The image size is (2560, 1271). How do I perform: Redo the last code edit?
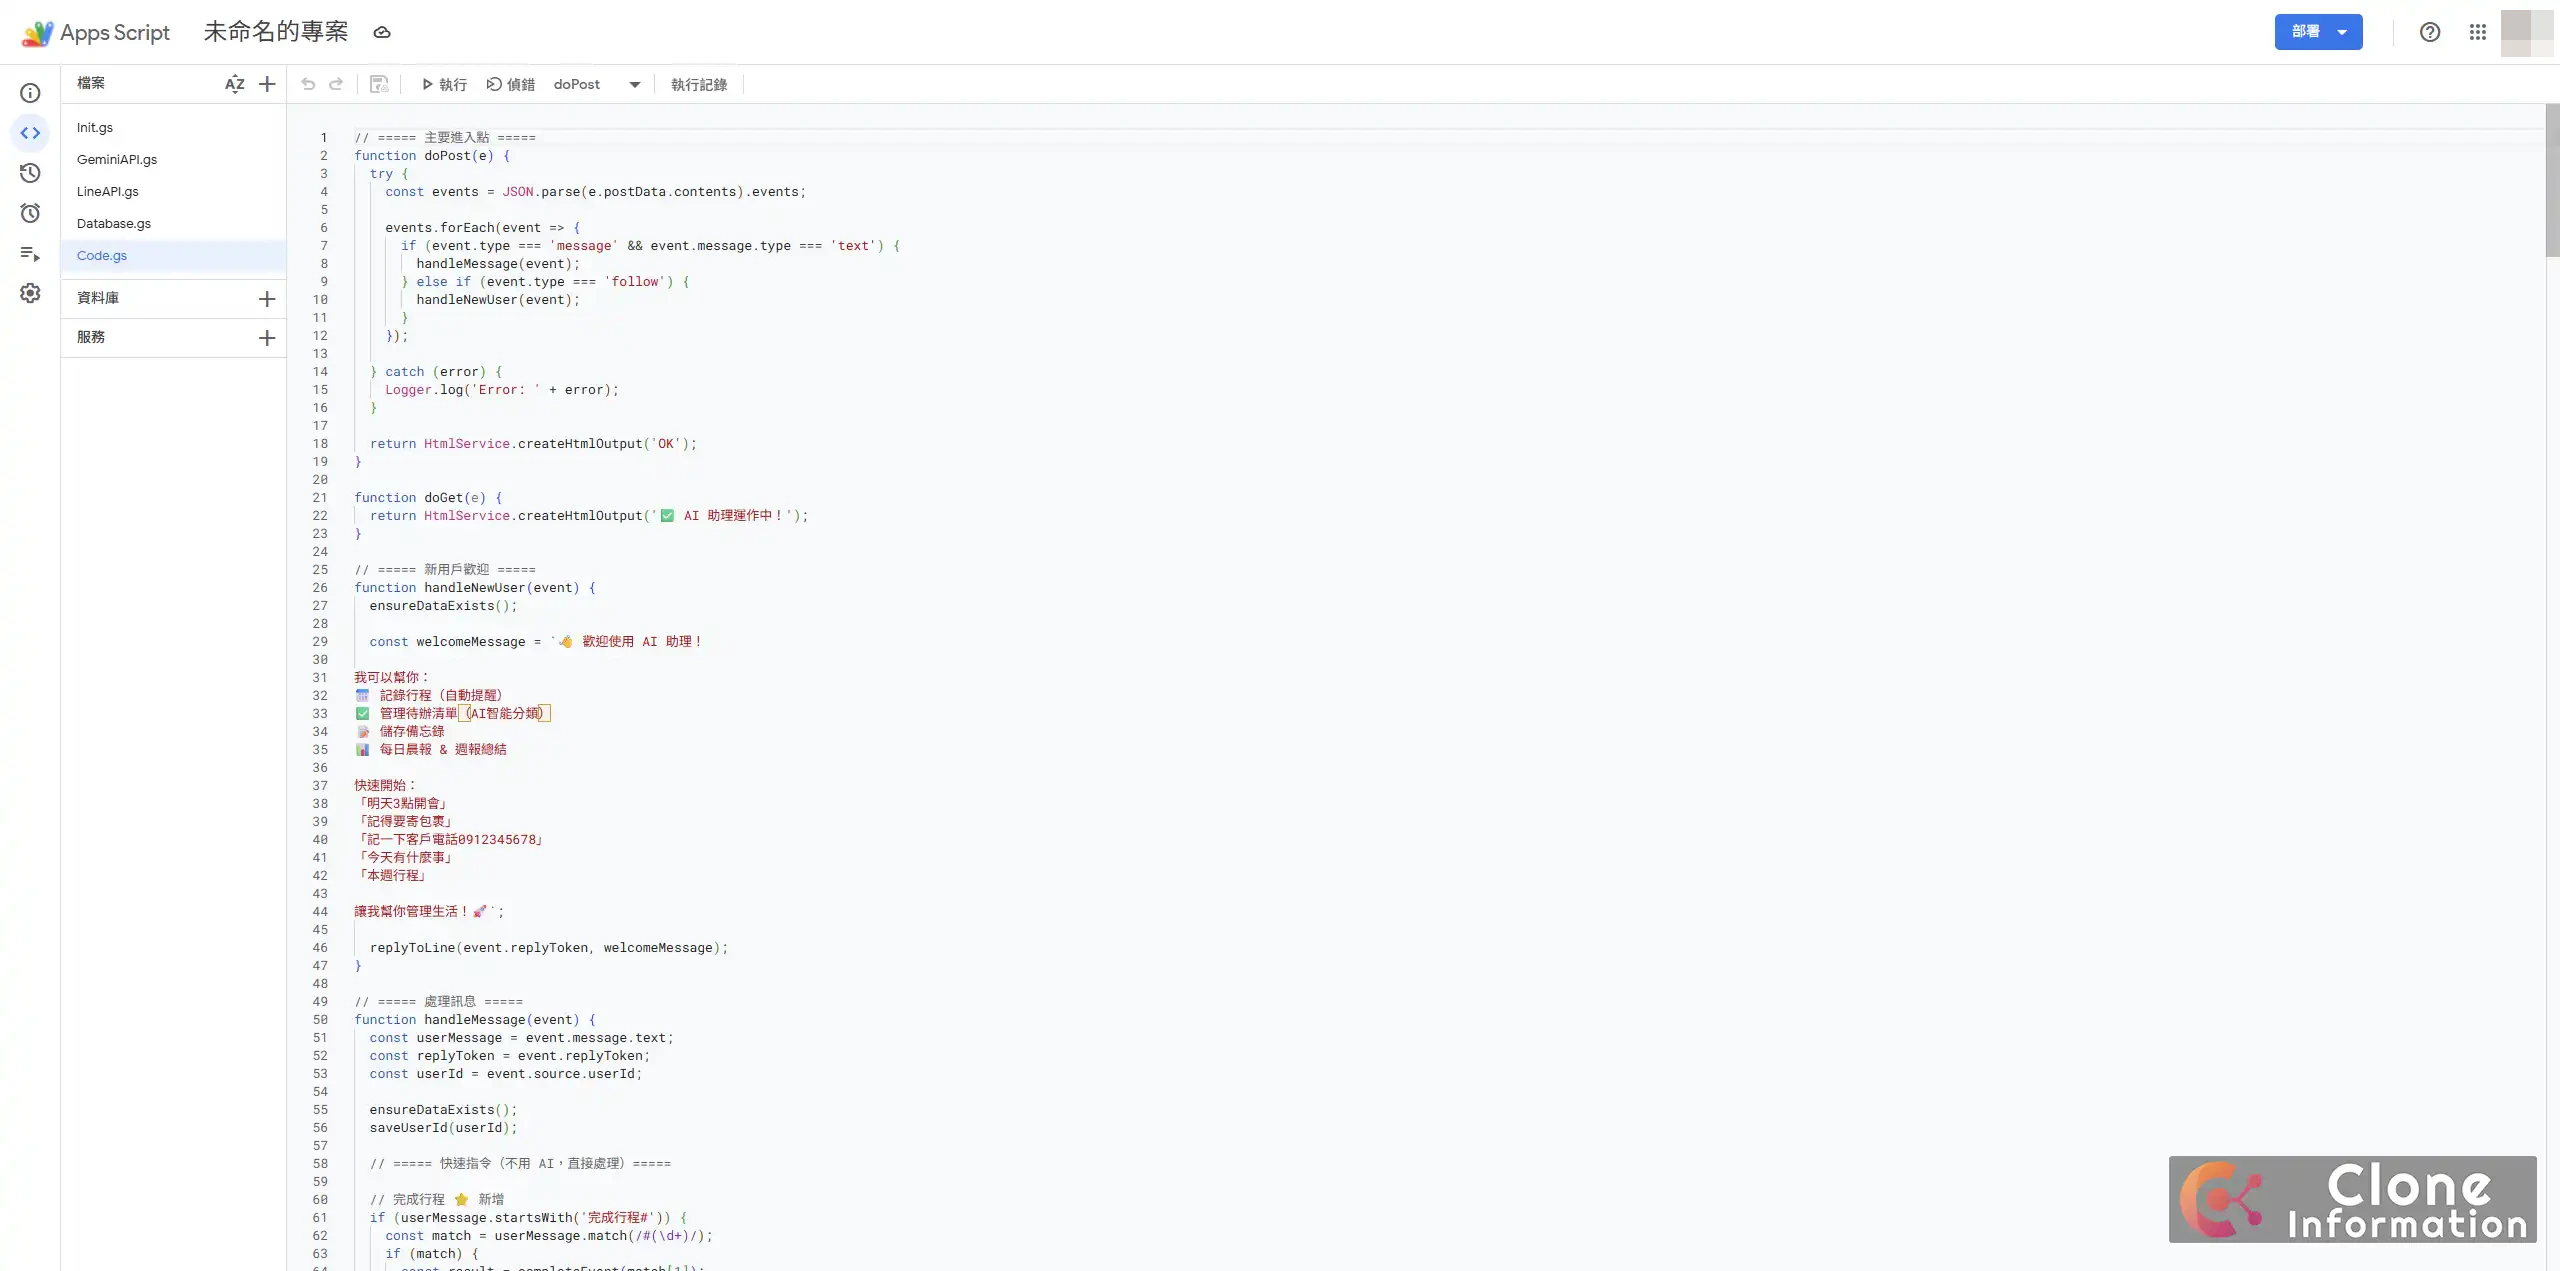pyautogui.click(x=335, y=84)
